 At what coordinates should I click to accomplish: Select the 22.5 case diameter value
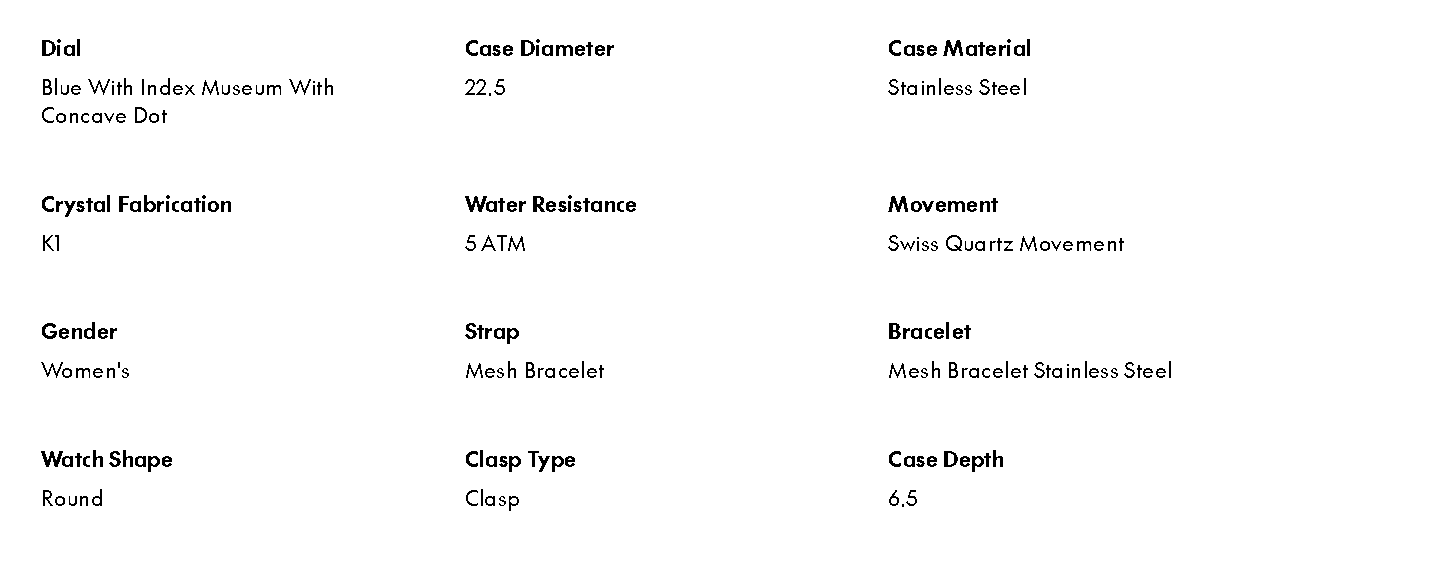(x=485, y=88)
